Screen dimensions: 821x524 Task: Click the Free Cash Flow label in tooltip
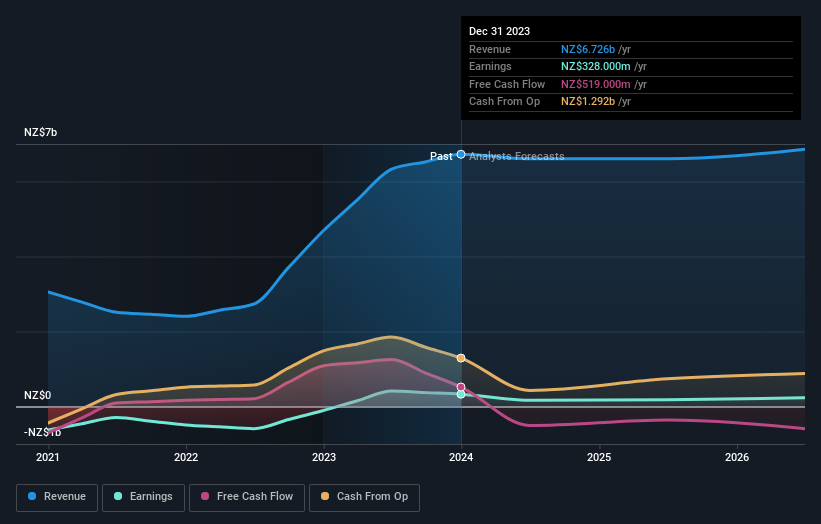[x=507, y=84]
